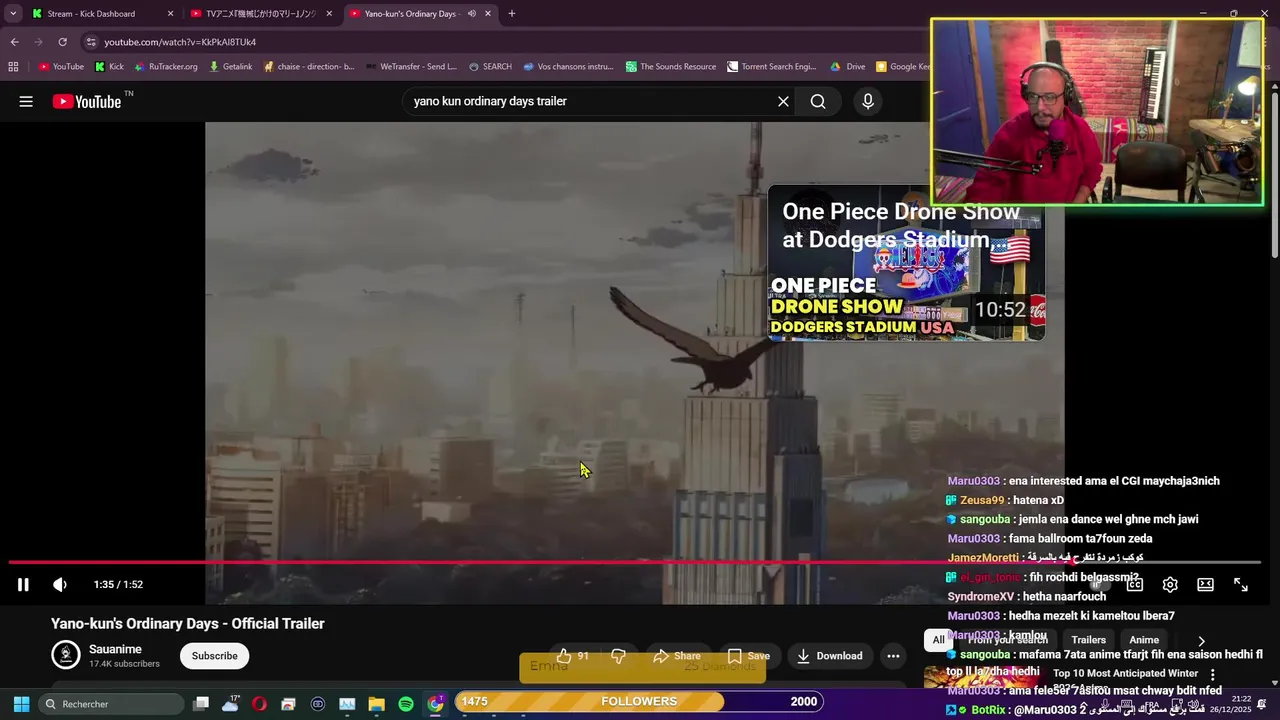Reload the current page
The image size is (1280, 720).
62,42
